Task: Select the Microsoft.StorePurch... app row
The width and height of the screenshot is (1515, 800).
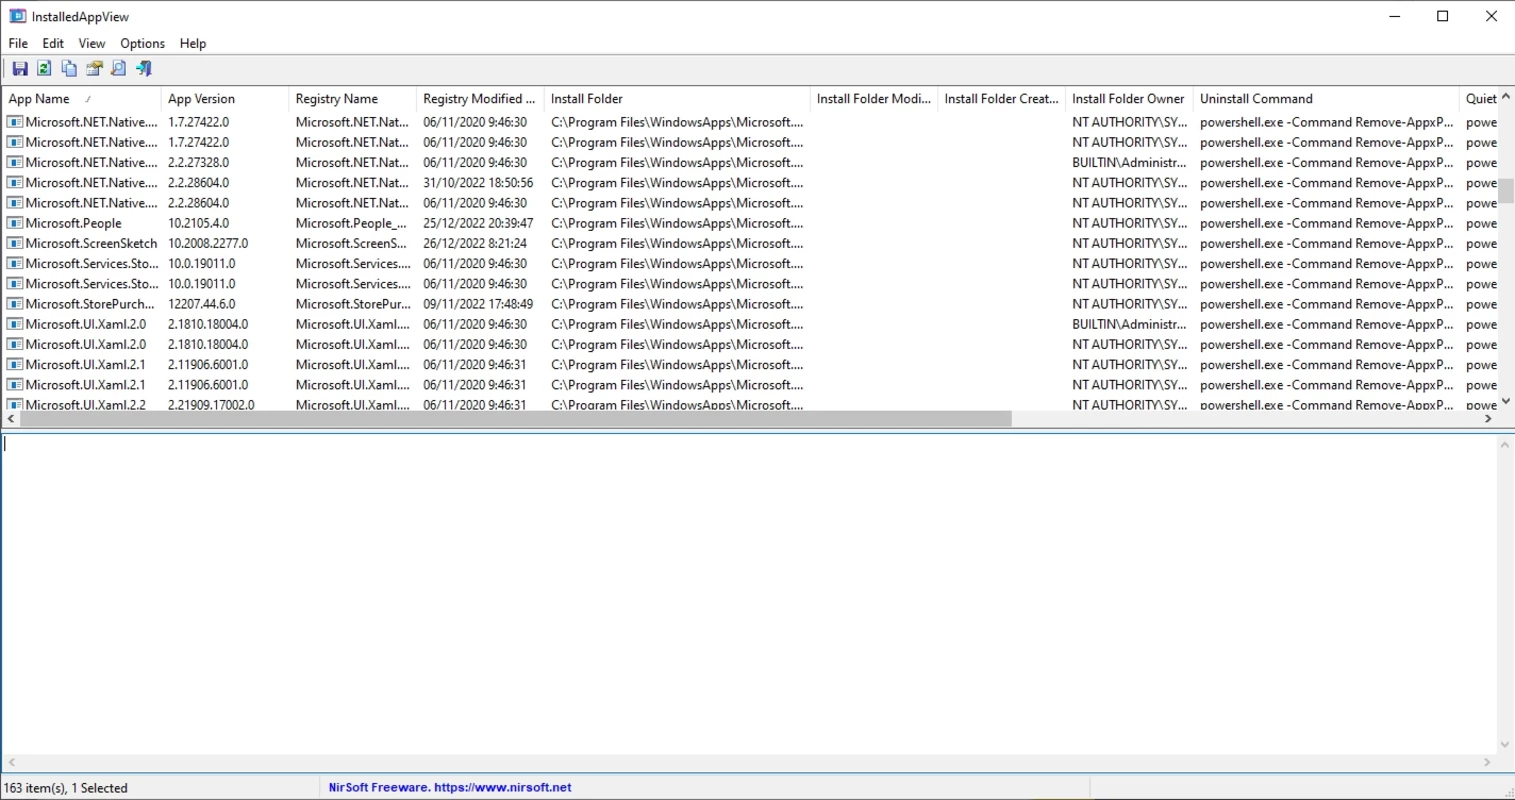Action: click(x=750, y=304)
